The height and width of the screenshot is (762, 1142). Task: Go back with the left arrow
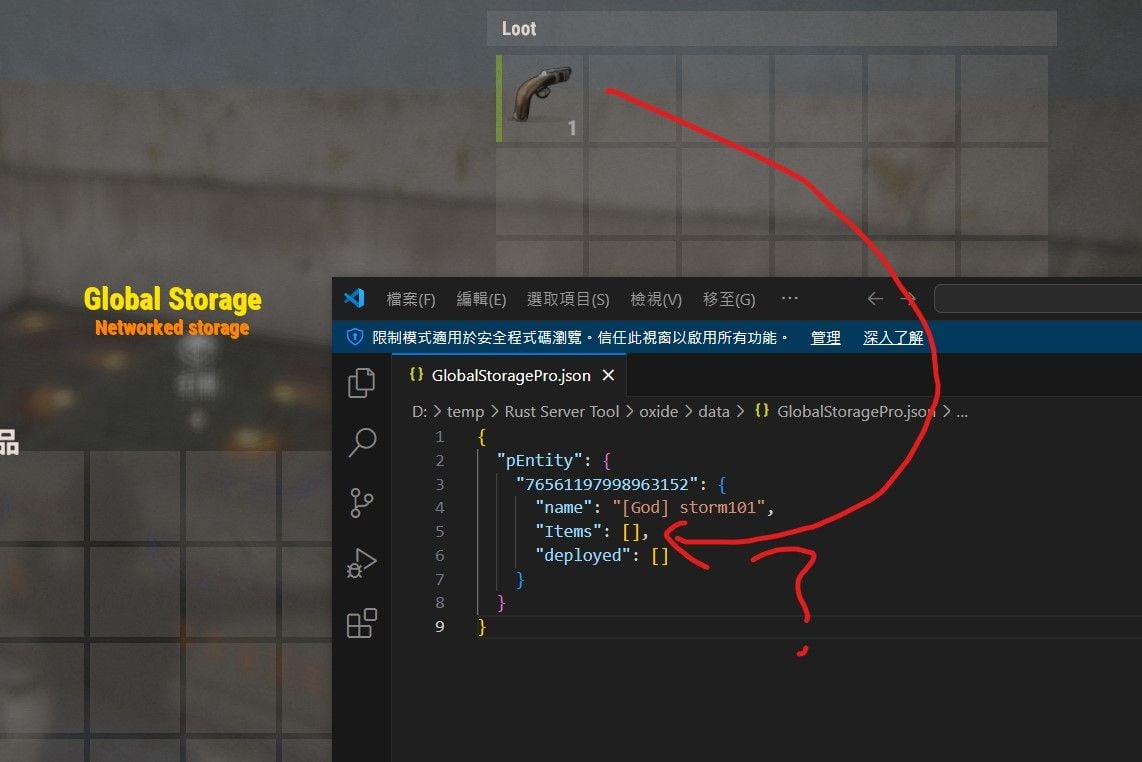coord(875,299)
